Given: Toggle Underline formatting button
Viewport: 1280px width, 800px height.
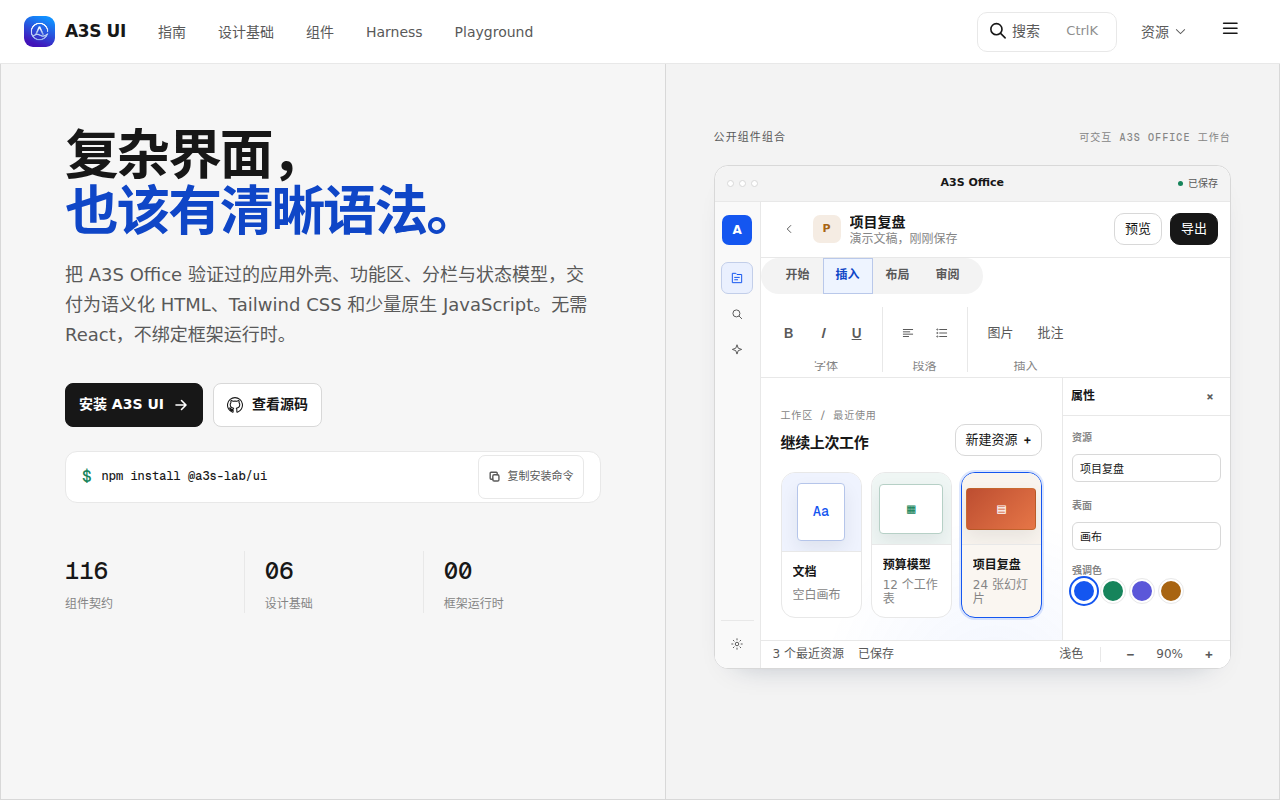Looking at the screenshot, I should [856, 333].
